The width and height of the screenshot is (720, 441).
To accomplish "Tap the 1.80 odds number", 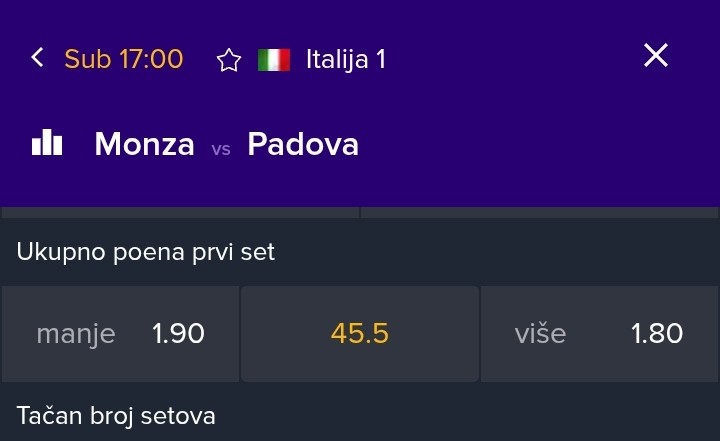I will [x=657, y=334].
